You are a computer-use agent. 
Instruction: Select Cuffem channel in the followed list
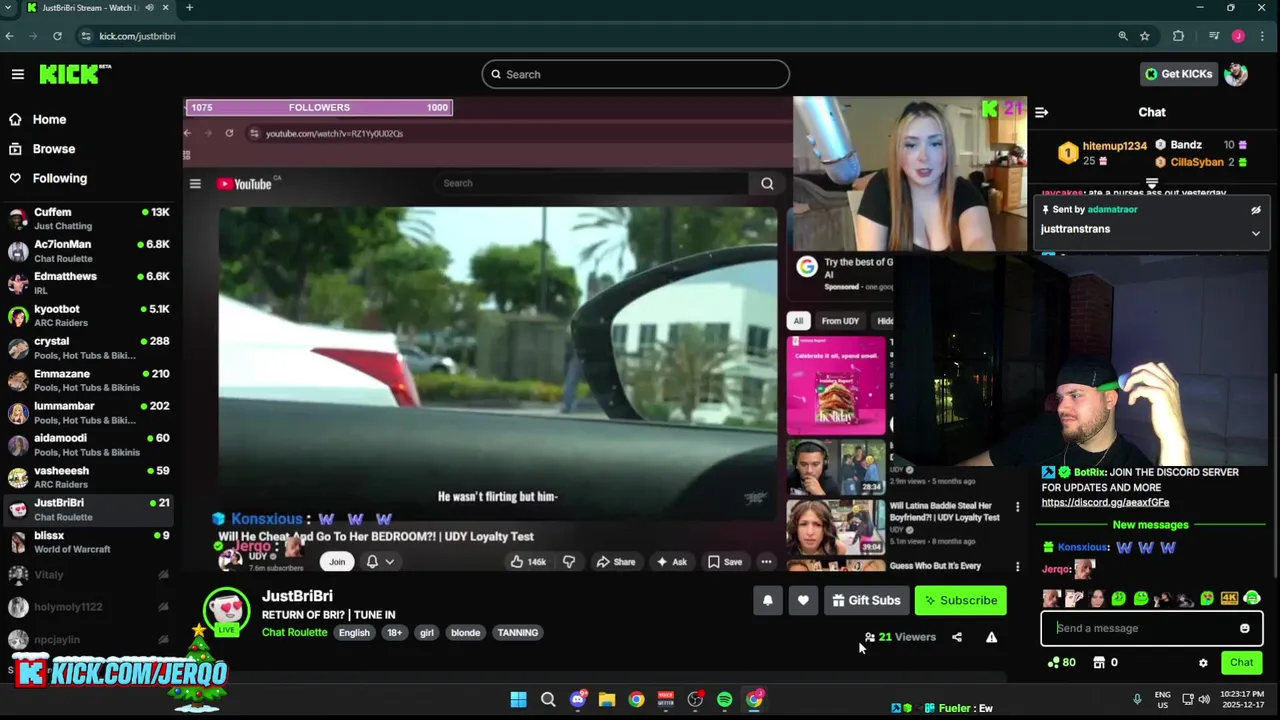click(88, 219)
